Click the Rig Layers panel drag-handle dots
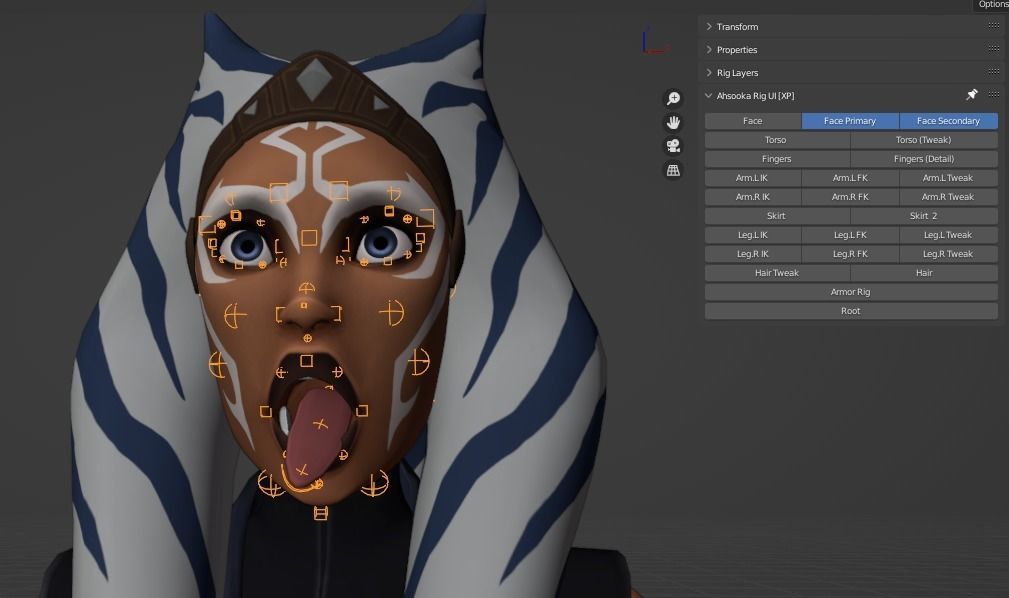 994,71
